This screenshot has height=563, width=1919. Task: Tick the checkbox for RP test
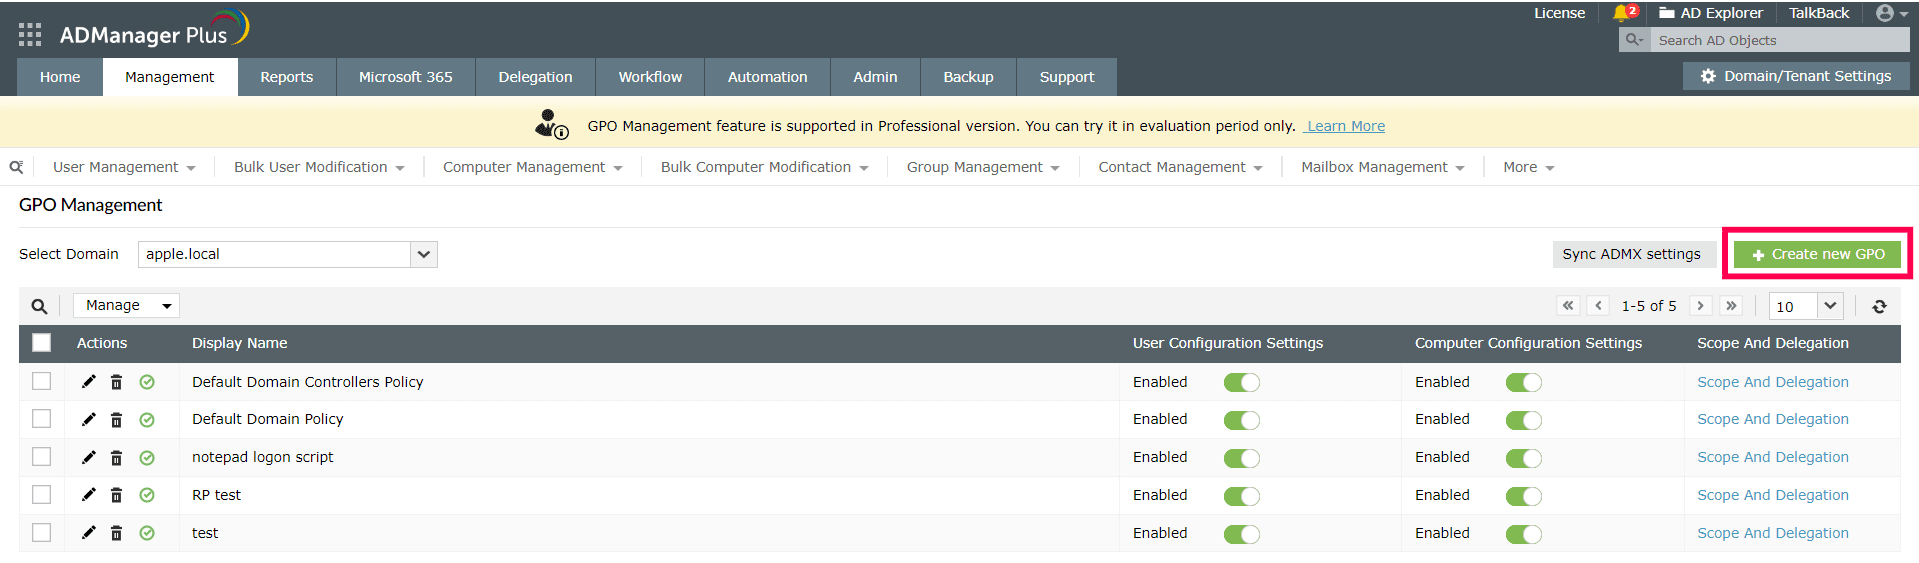click(x=42, y=495)
